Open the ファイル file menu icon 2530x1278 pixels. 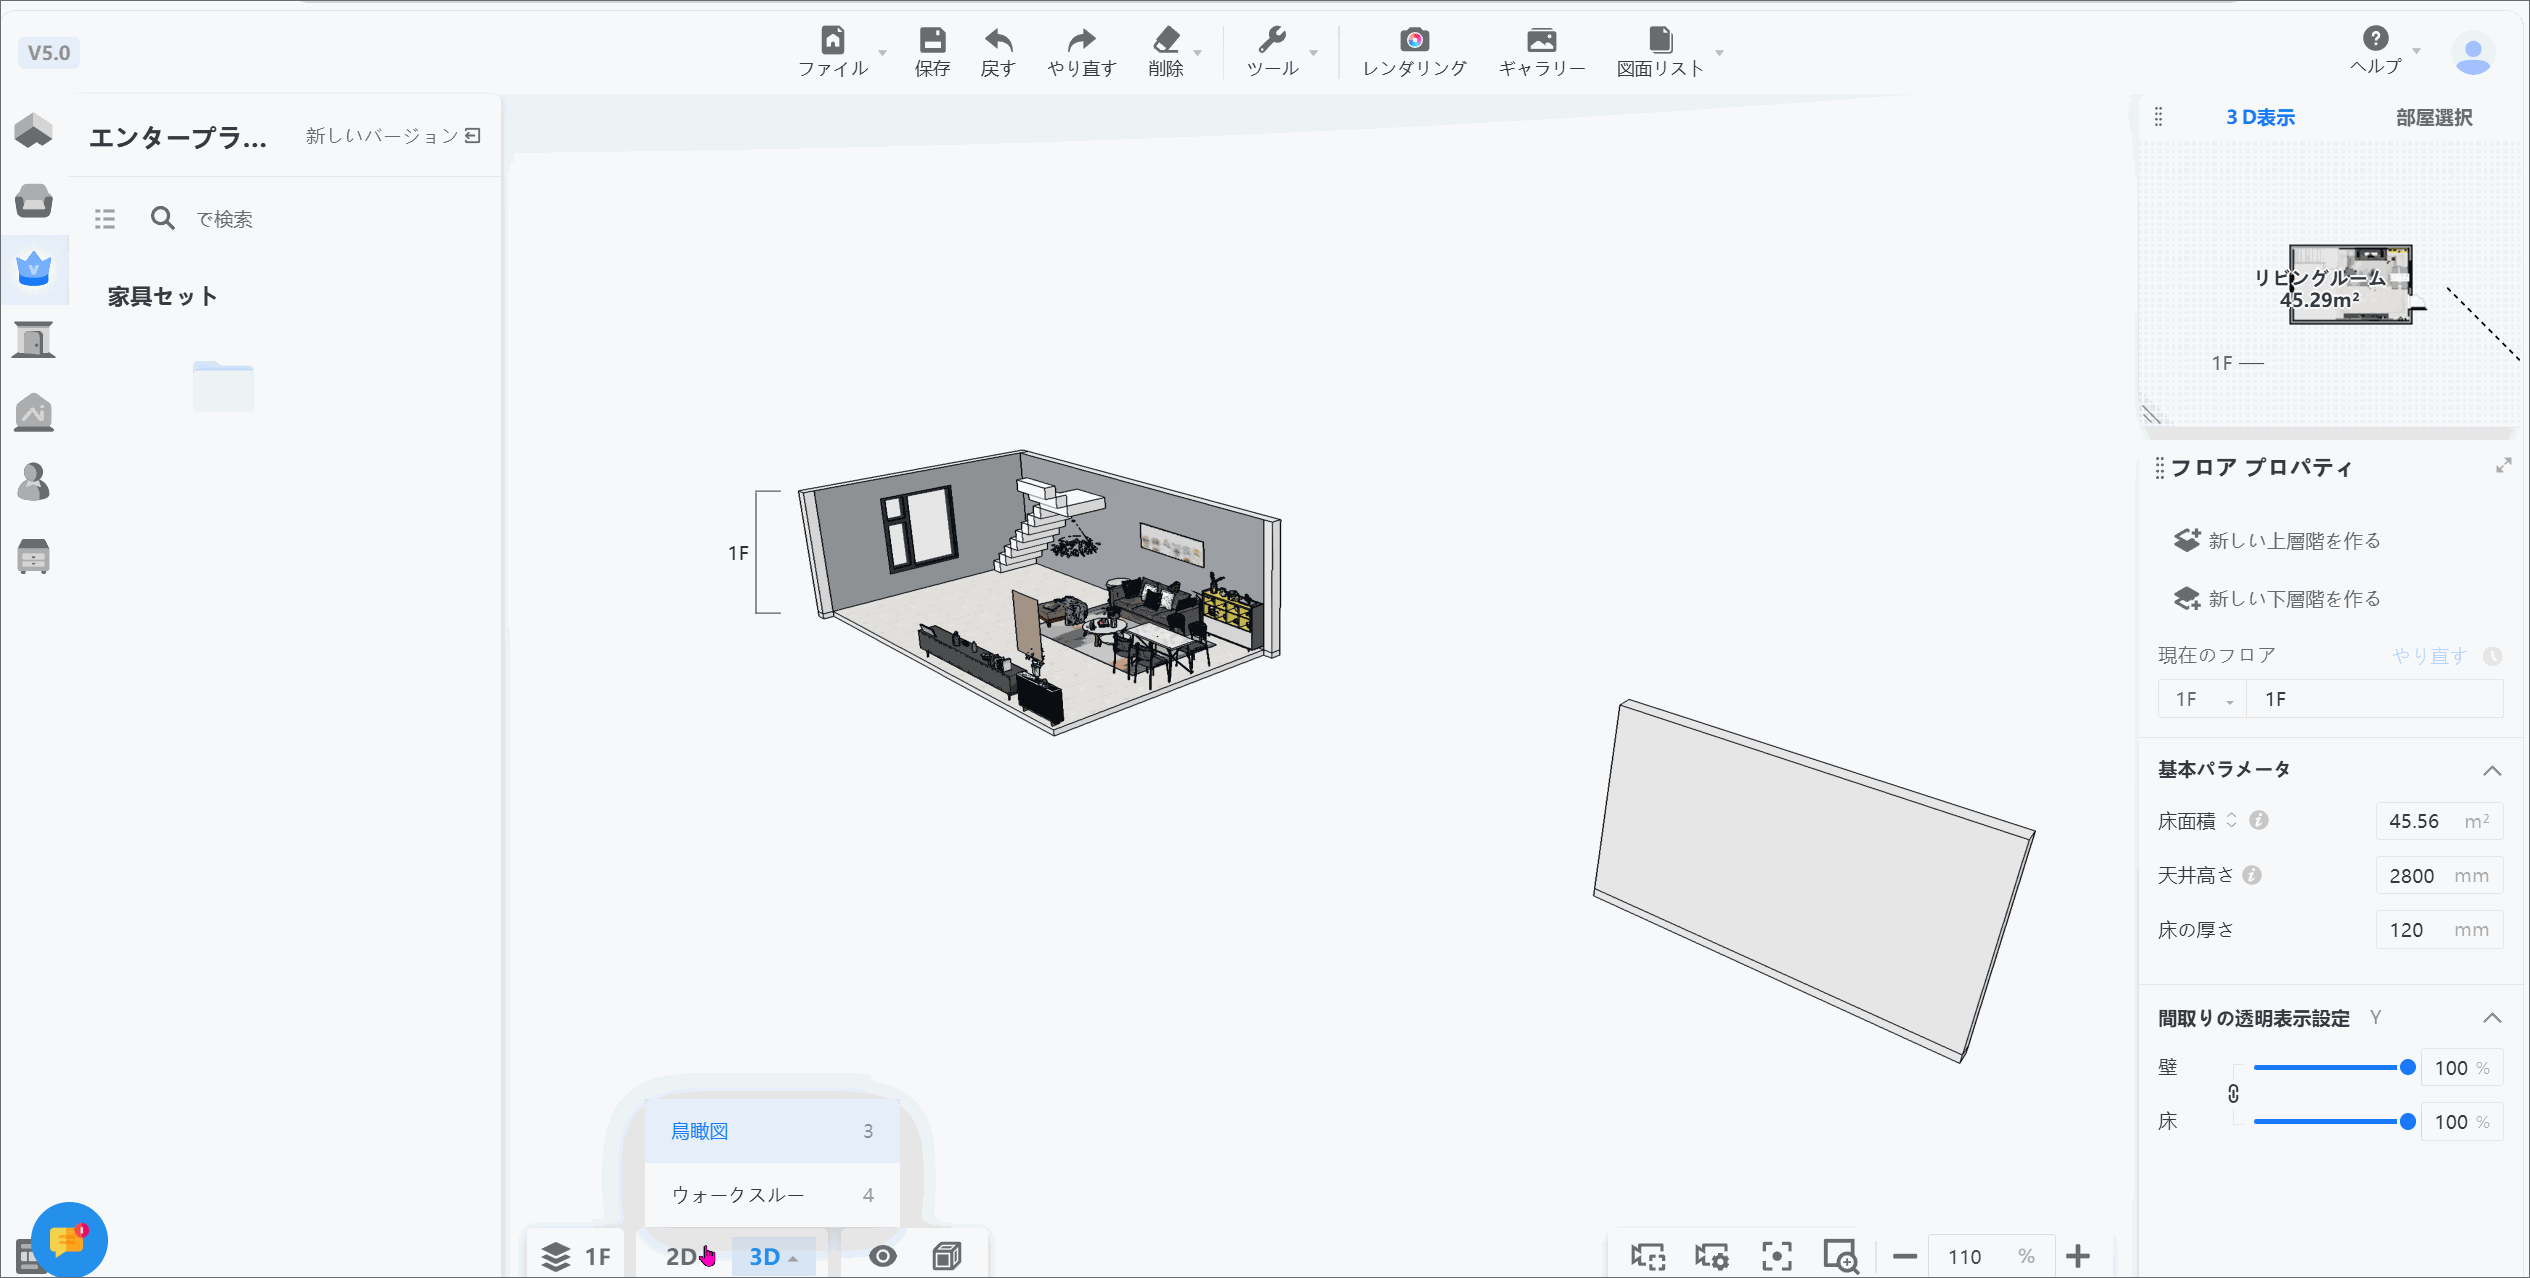tap(832, 40)
